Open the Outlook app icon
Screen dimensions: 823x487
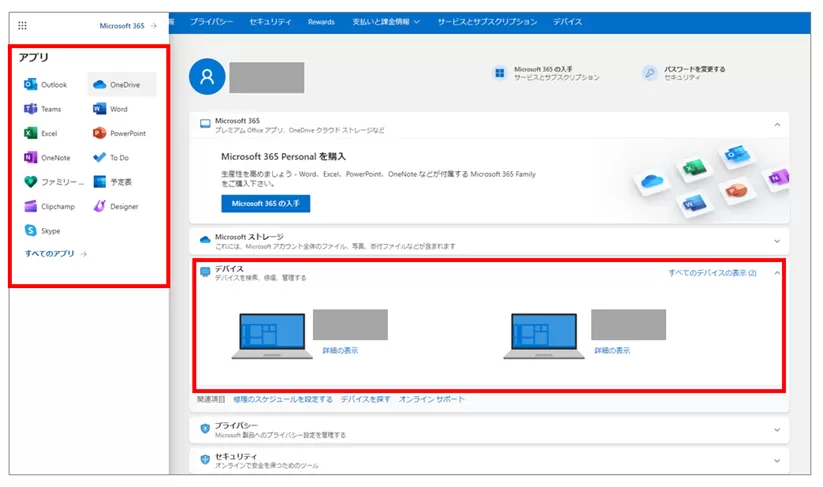point(31,85)
